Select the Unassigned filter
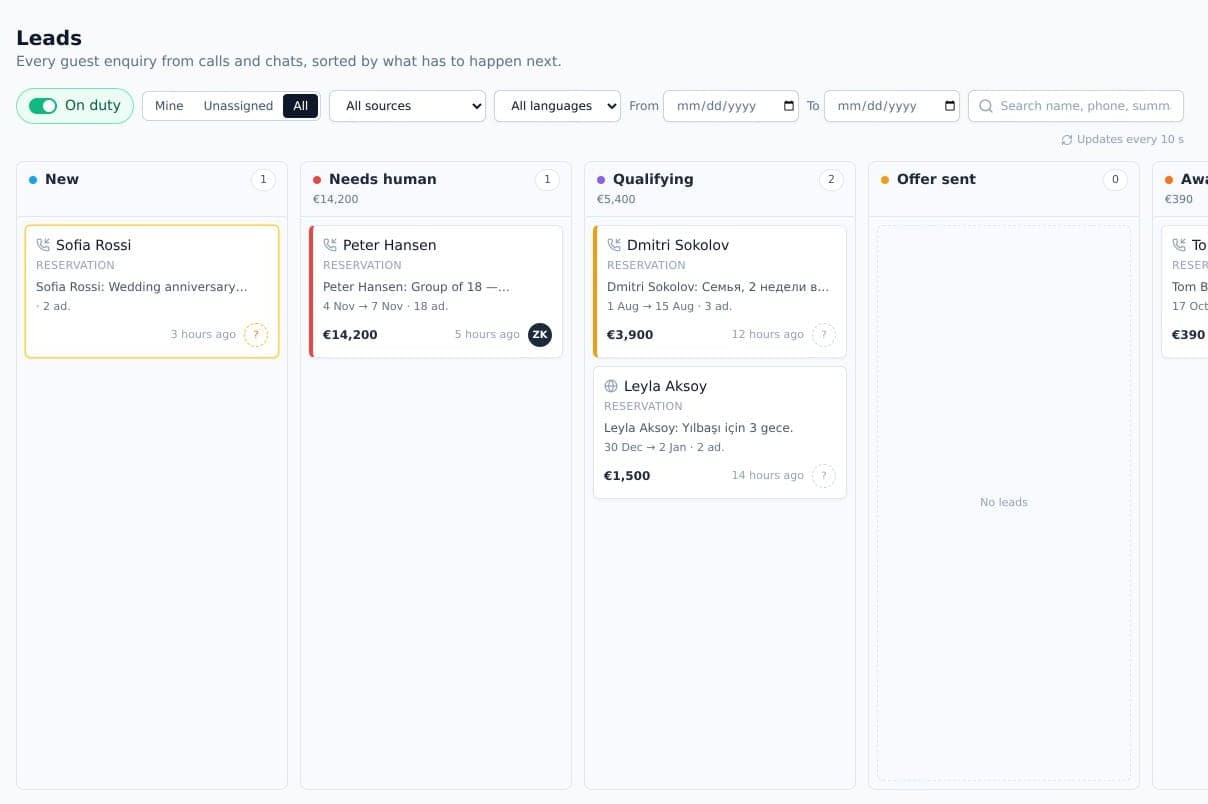The image size is (1208, 804). point(238,106)
